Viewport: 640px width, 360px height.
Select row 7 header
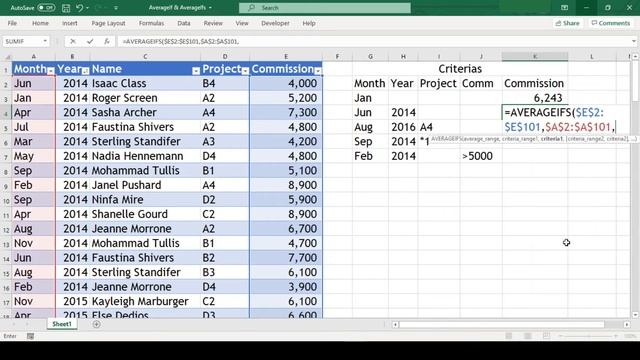tap(6, 156)
